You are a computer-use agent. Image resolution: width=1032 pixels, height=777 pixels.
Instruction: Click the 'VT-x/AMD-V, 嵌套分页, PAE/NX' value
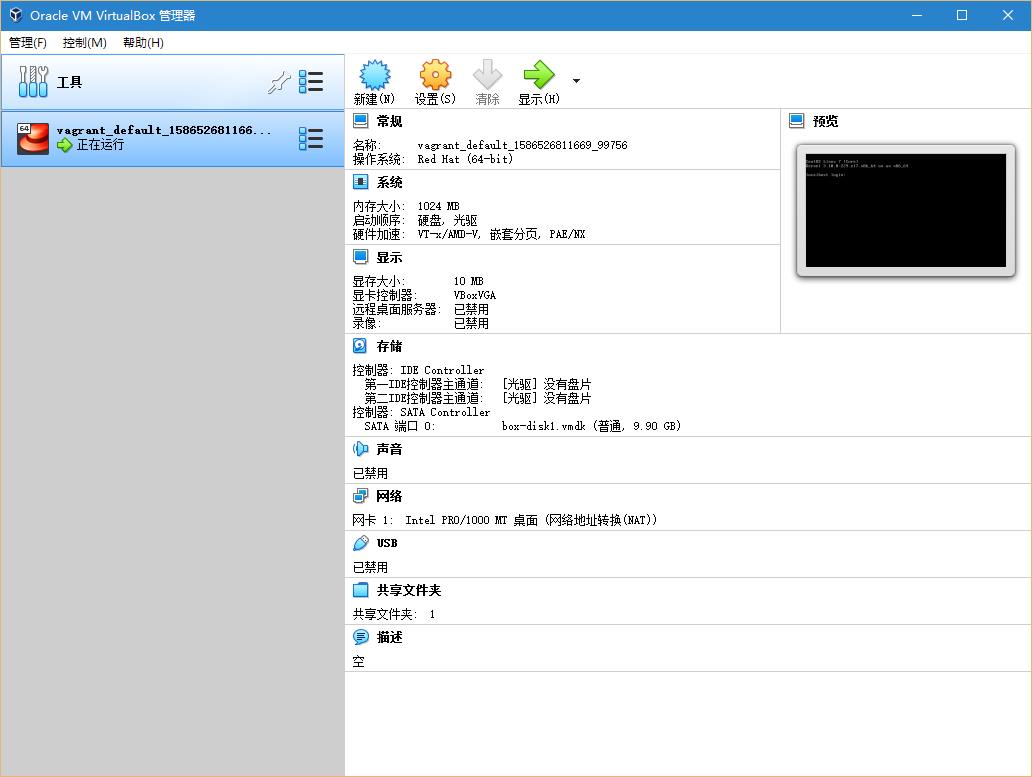[502, 234]
